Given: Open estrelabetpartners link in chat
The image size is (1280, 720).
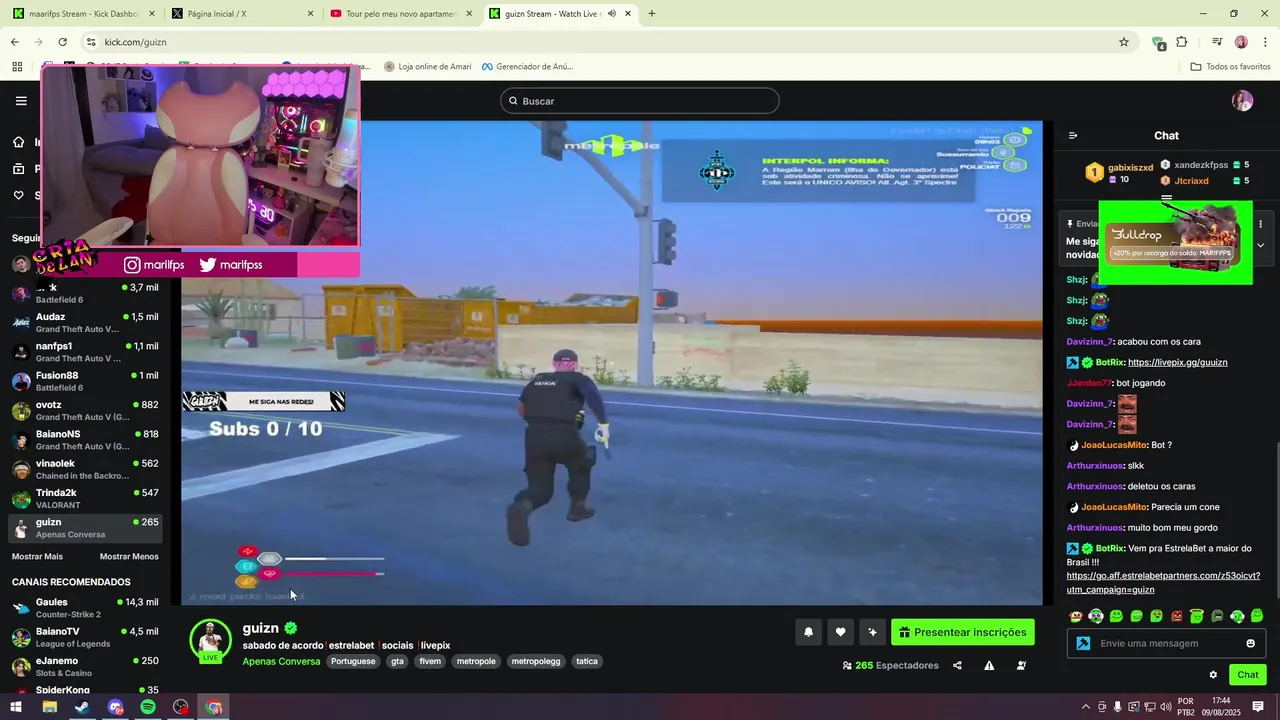Looking at the screenshot, I should click(x=1163, y=583).
